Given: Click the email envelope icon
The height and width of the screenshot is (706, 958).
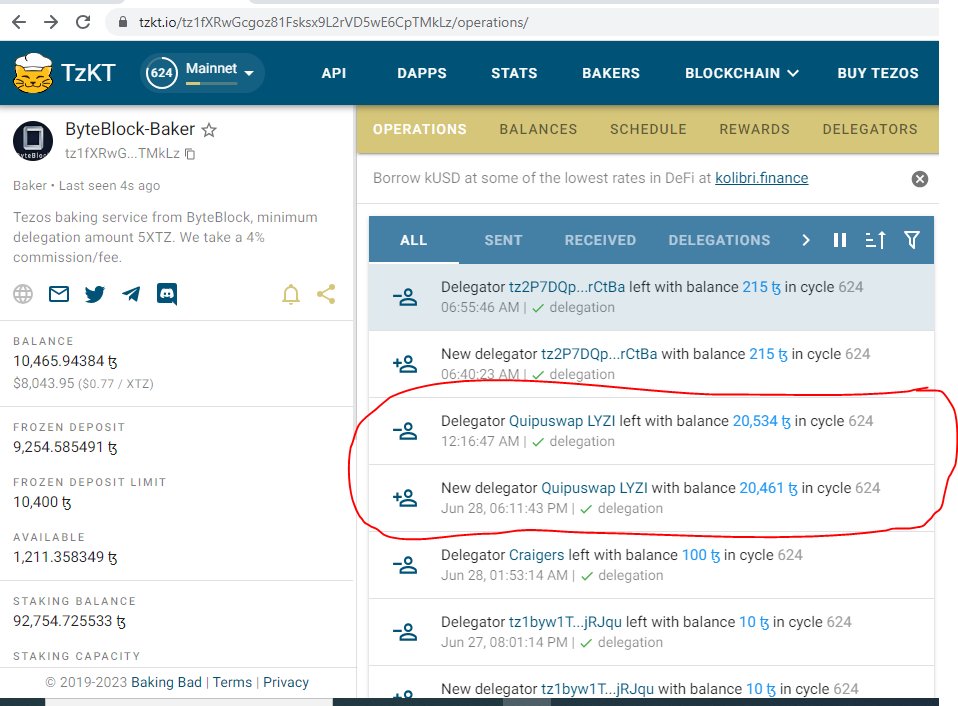Looking at the screenshot, I should (x=59, y=294).
